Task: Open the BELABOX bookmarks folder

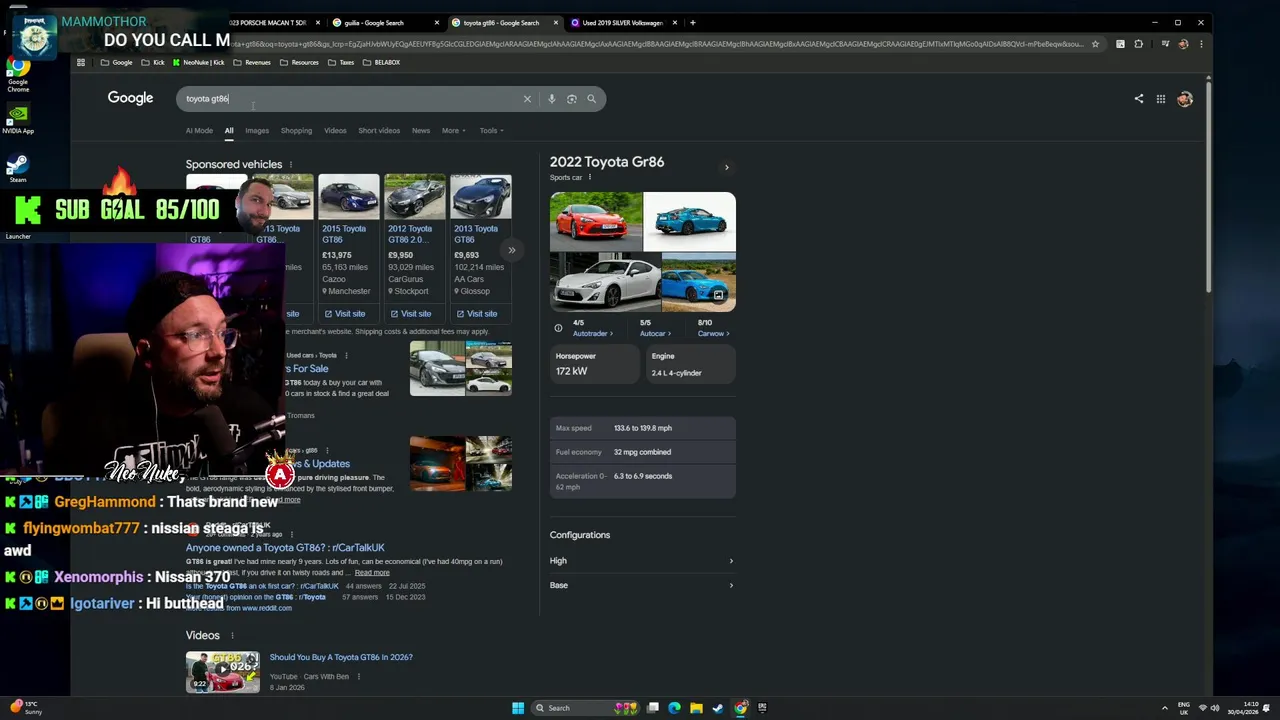Action: tap(381, 62)
